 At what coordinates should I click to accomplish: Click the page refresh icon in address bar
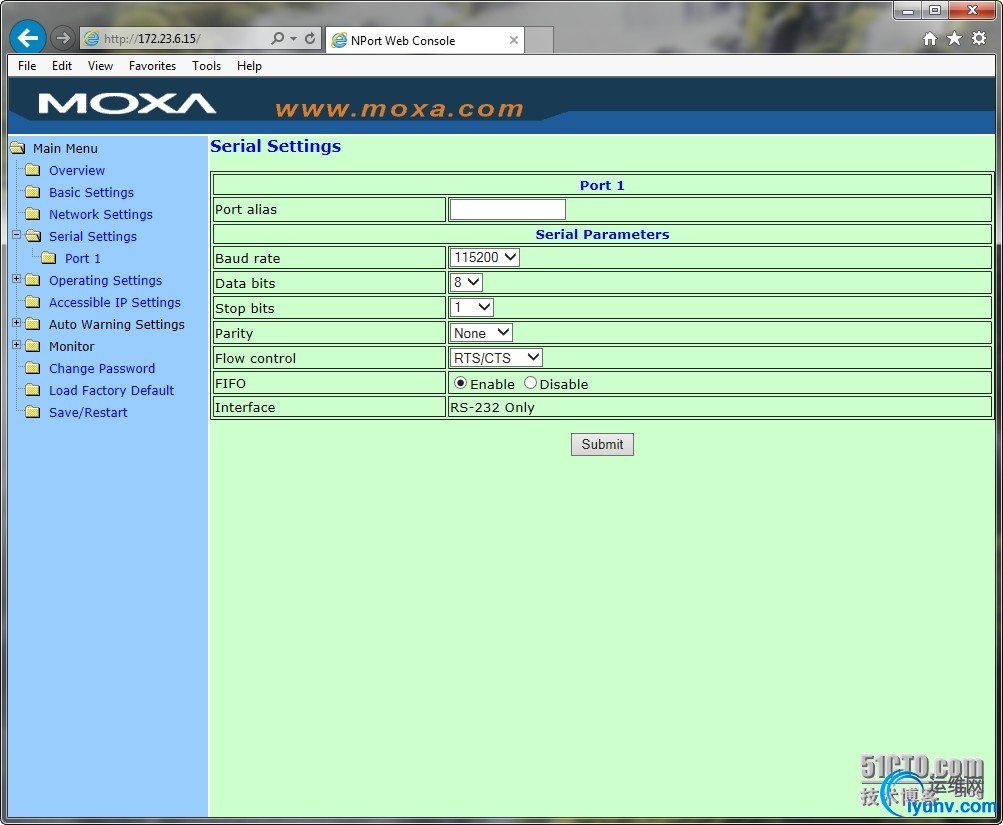(309, 37)
